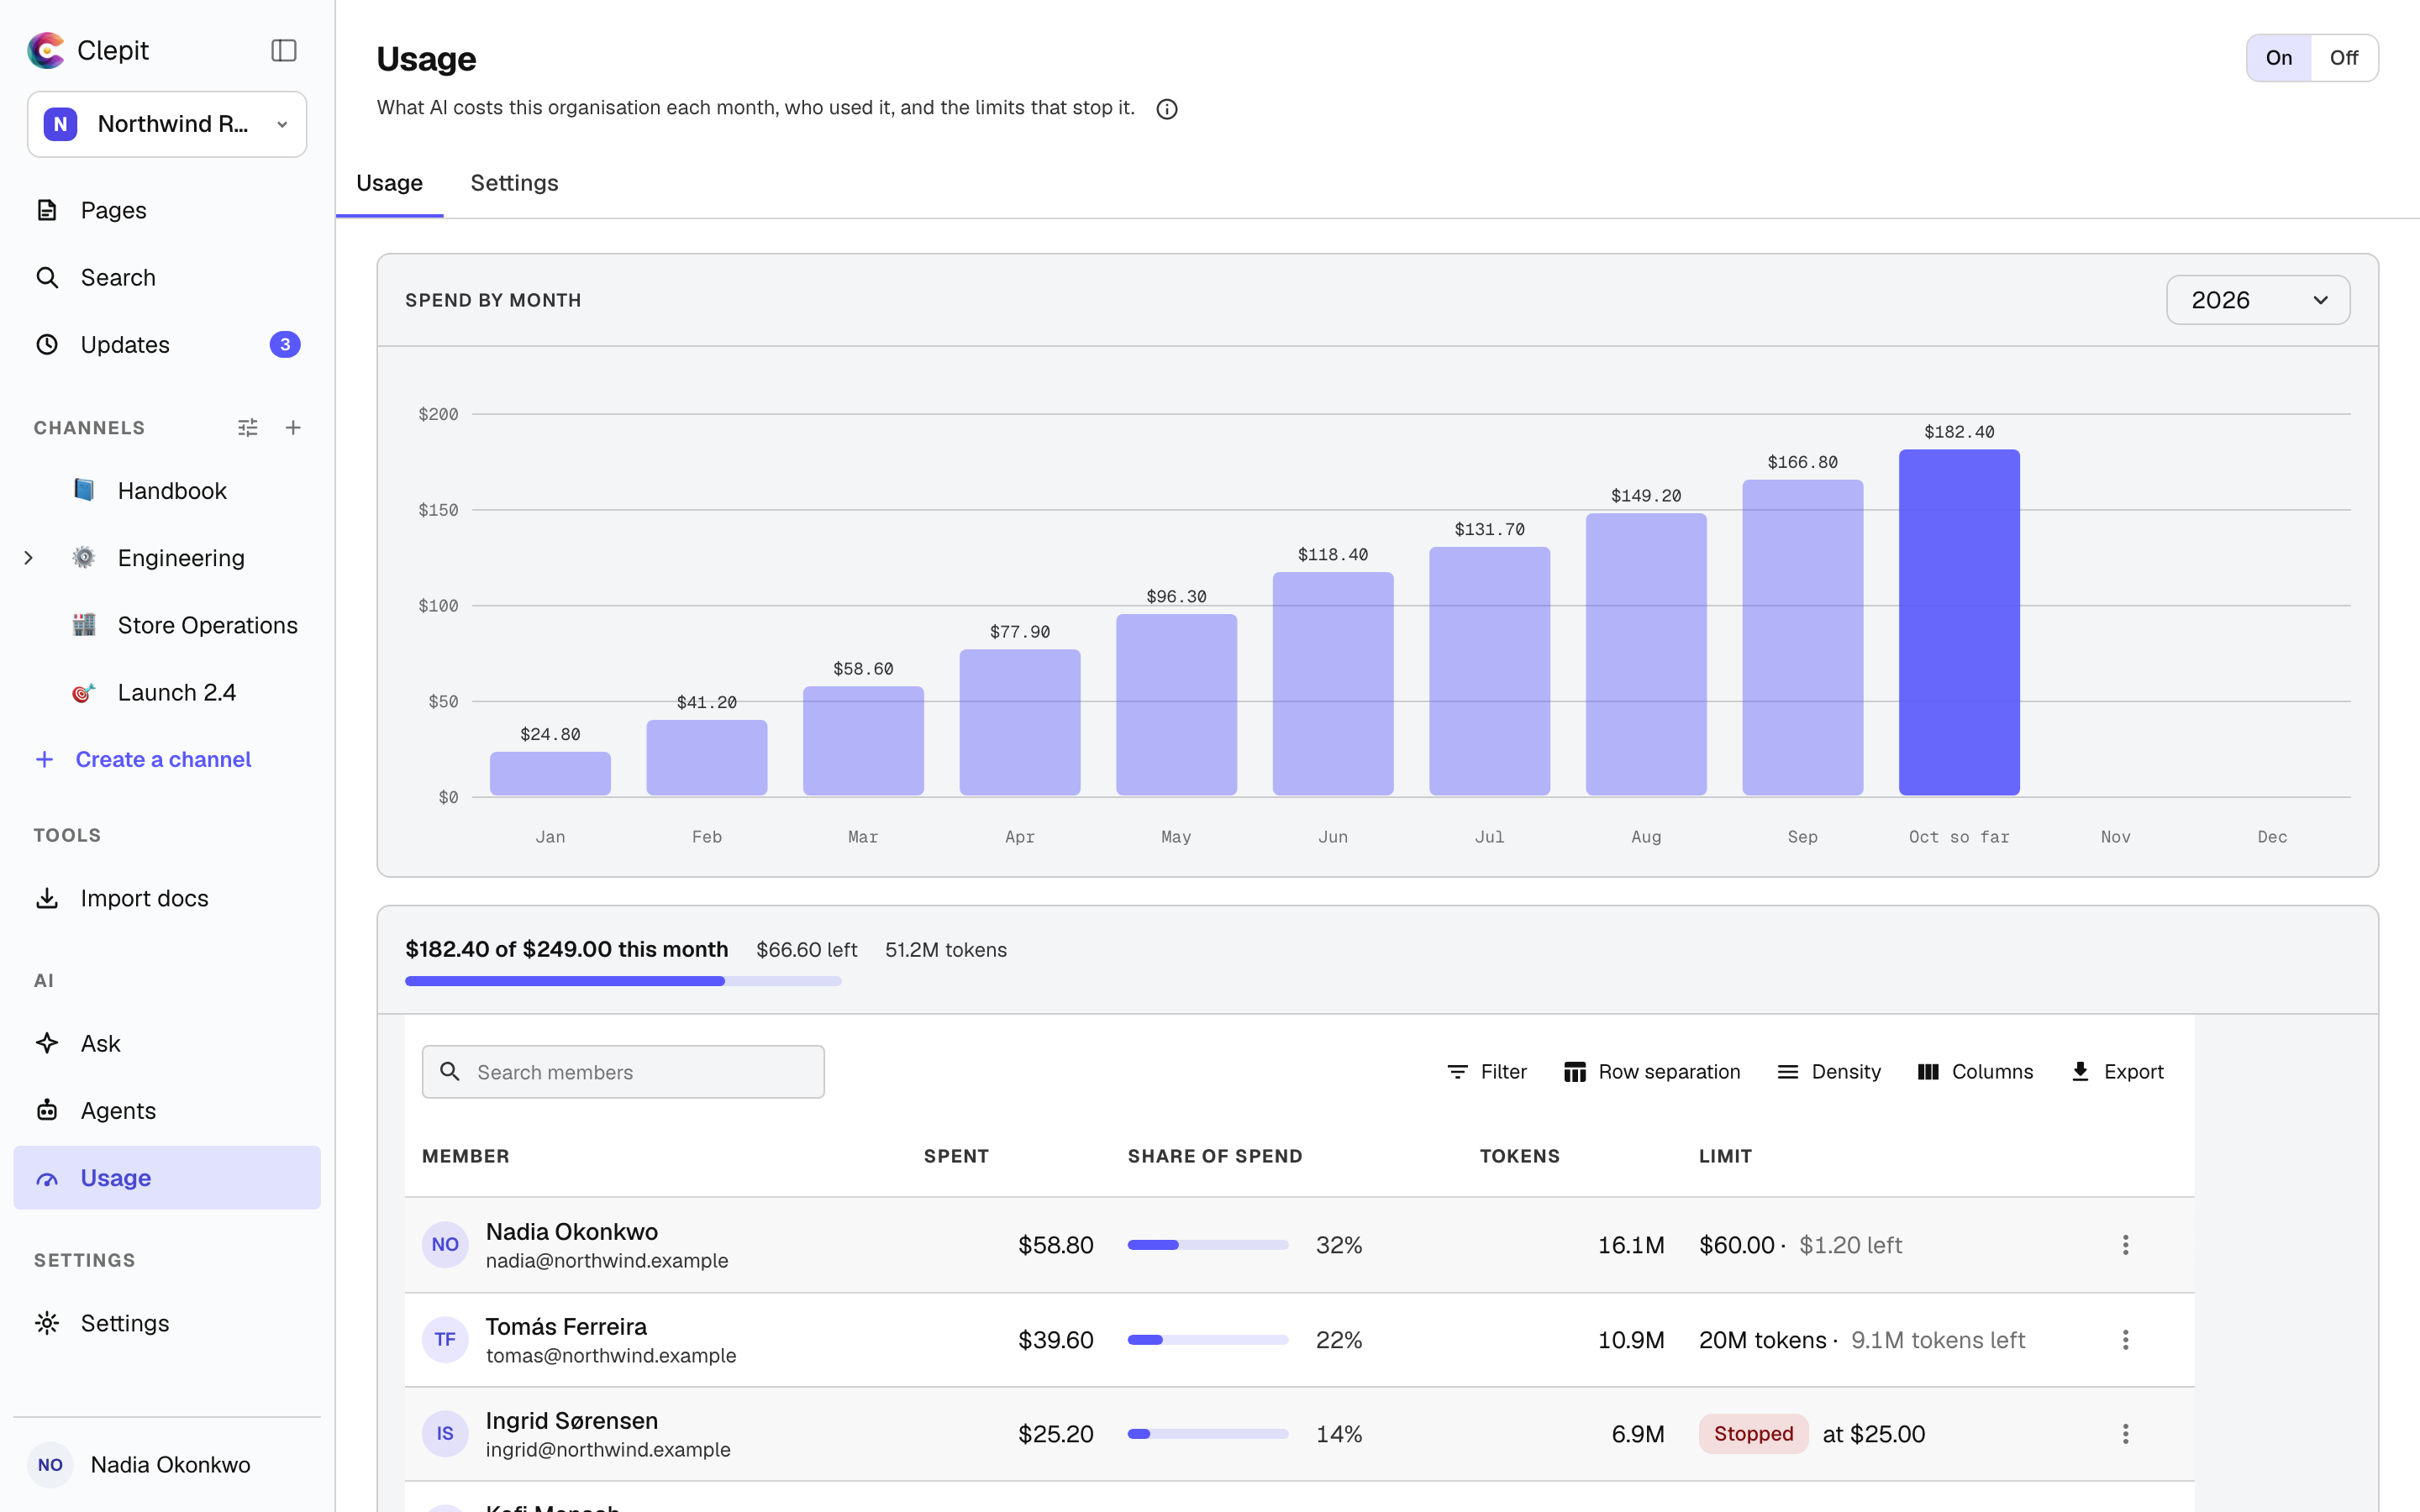
Task: Open the Columns chooser
Action: click(1975, 1072)
